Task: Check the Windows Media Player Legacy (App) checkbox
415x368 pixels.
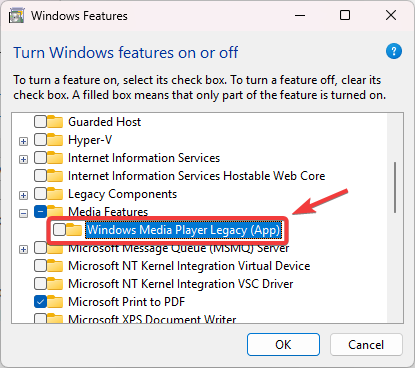Action: [x=59, y=230]
